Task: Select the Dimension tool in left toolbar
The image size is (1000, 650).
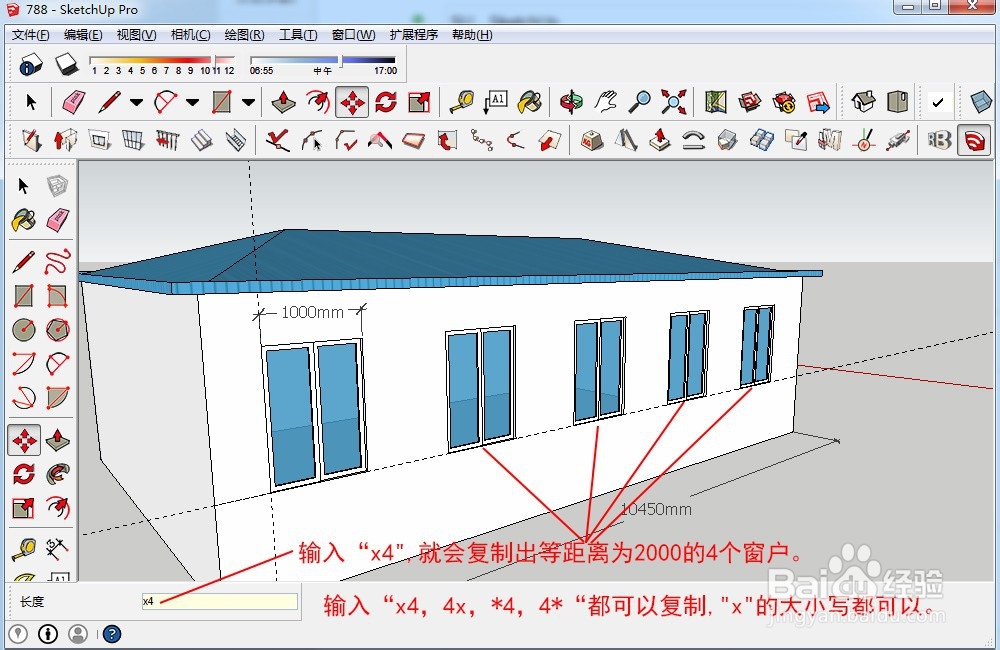Action: pyautogui.click(x=57, y=547)
